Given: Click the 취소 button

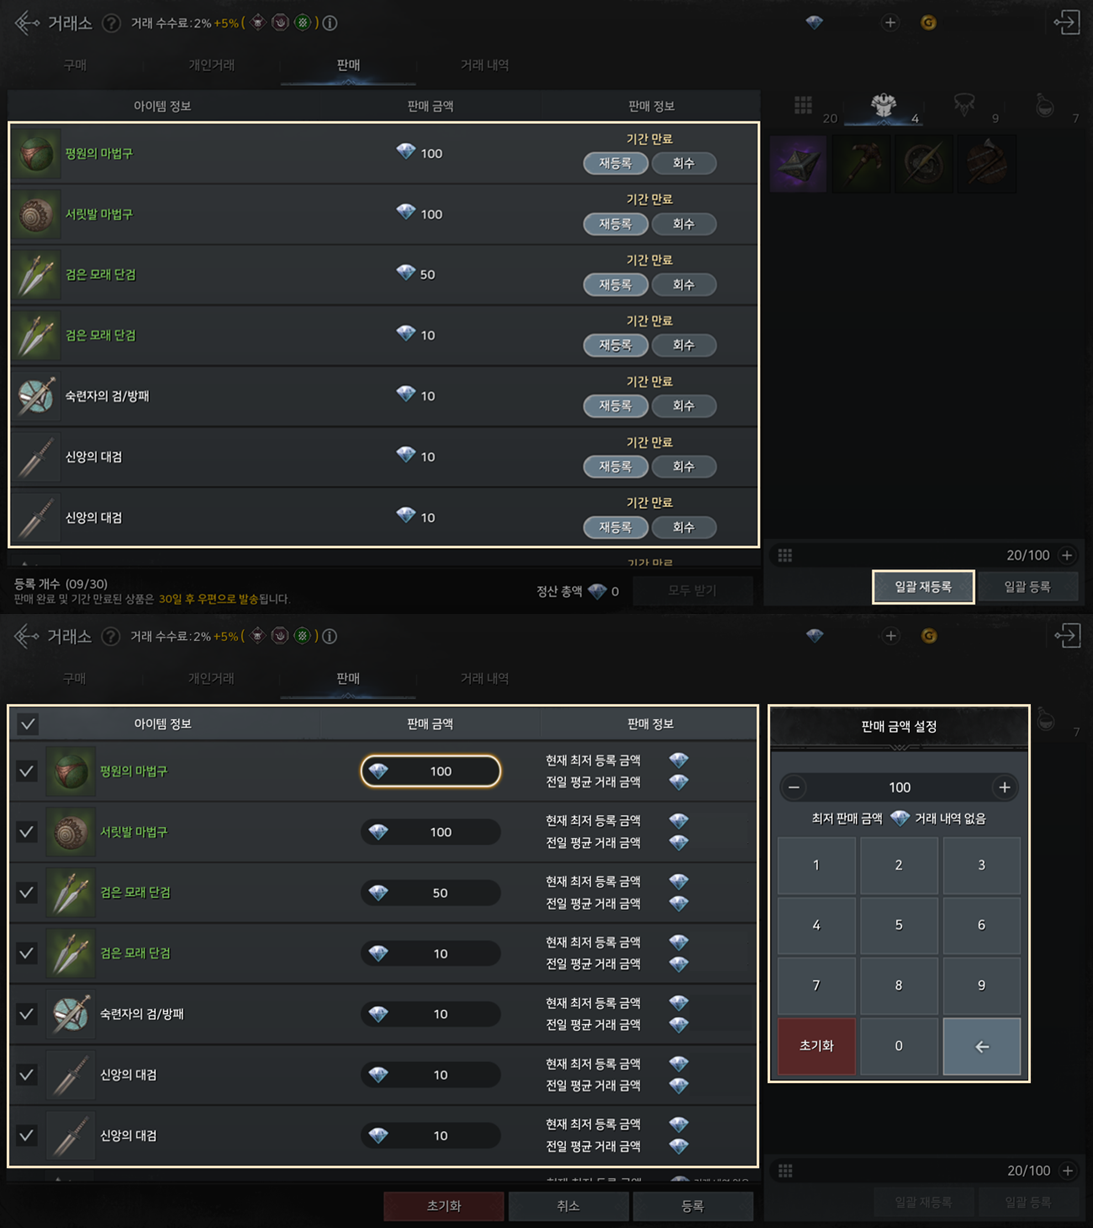Looking at the screenshot, I should pyautogui.click(x=568, y=1206).
